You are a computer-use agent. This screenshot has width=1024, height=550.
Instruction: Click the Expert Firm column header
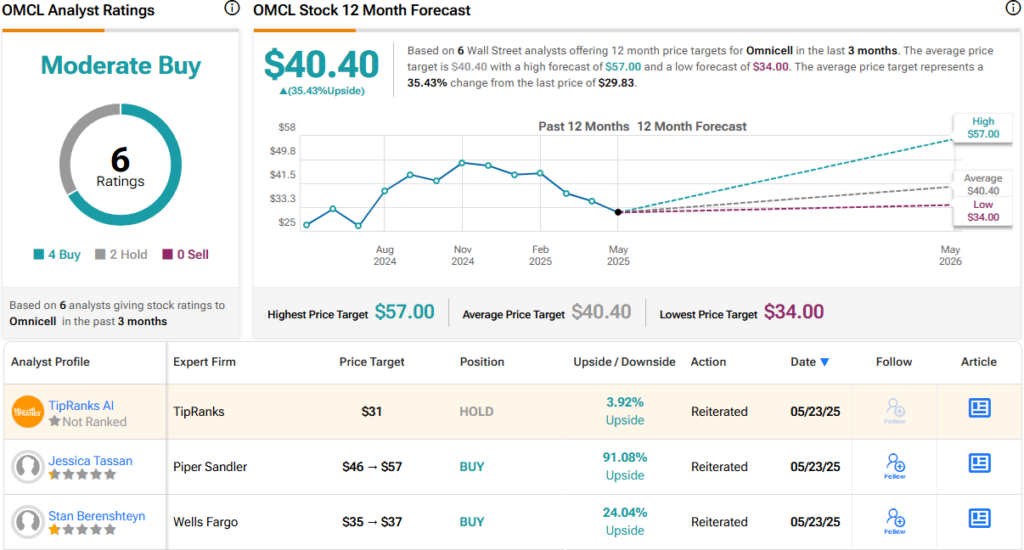click(204, 362)
